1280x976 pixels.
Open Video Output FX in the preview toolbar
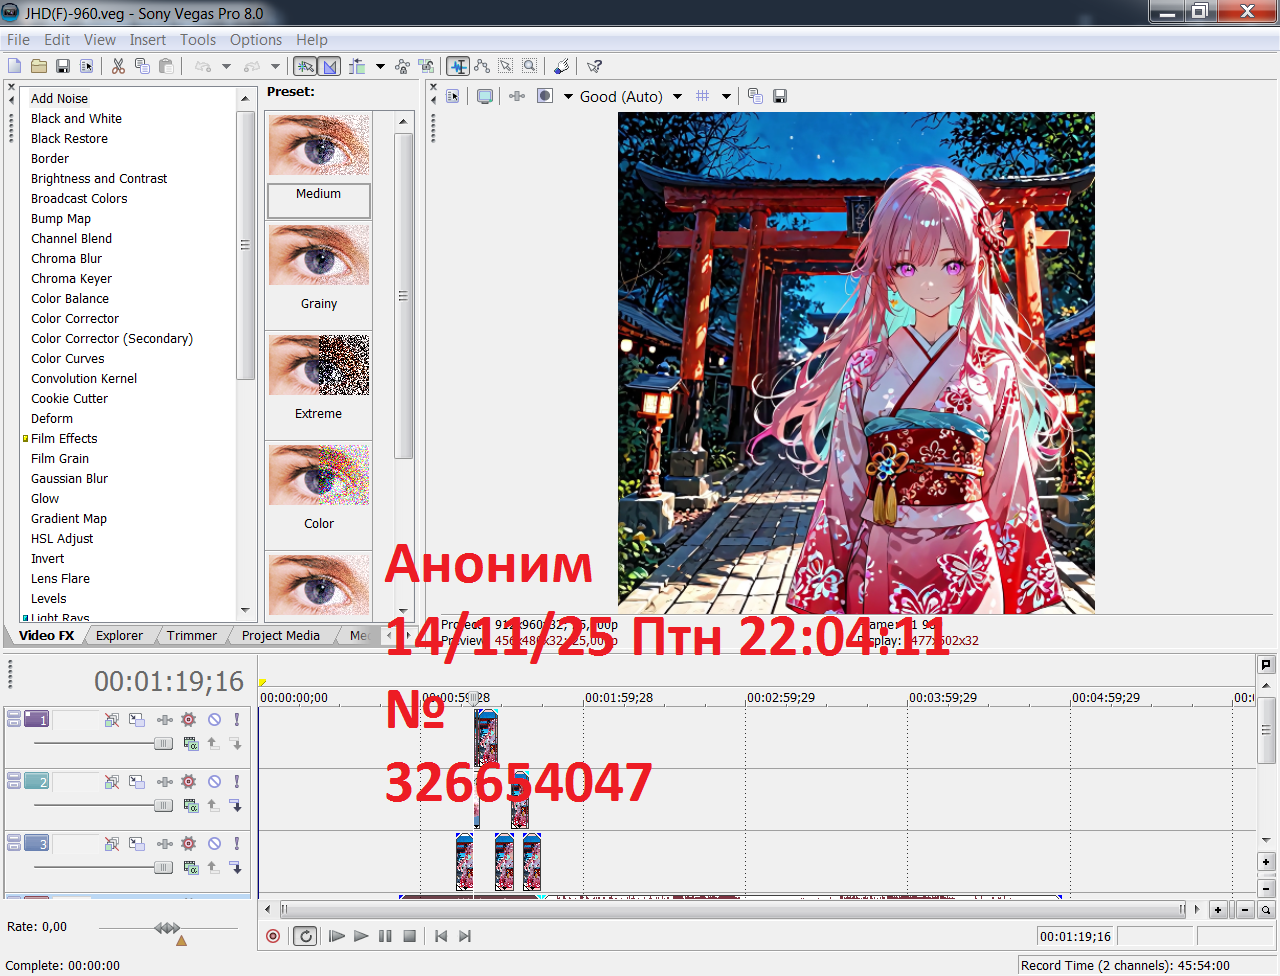pos(517,96)
